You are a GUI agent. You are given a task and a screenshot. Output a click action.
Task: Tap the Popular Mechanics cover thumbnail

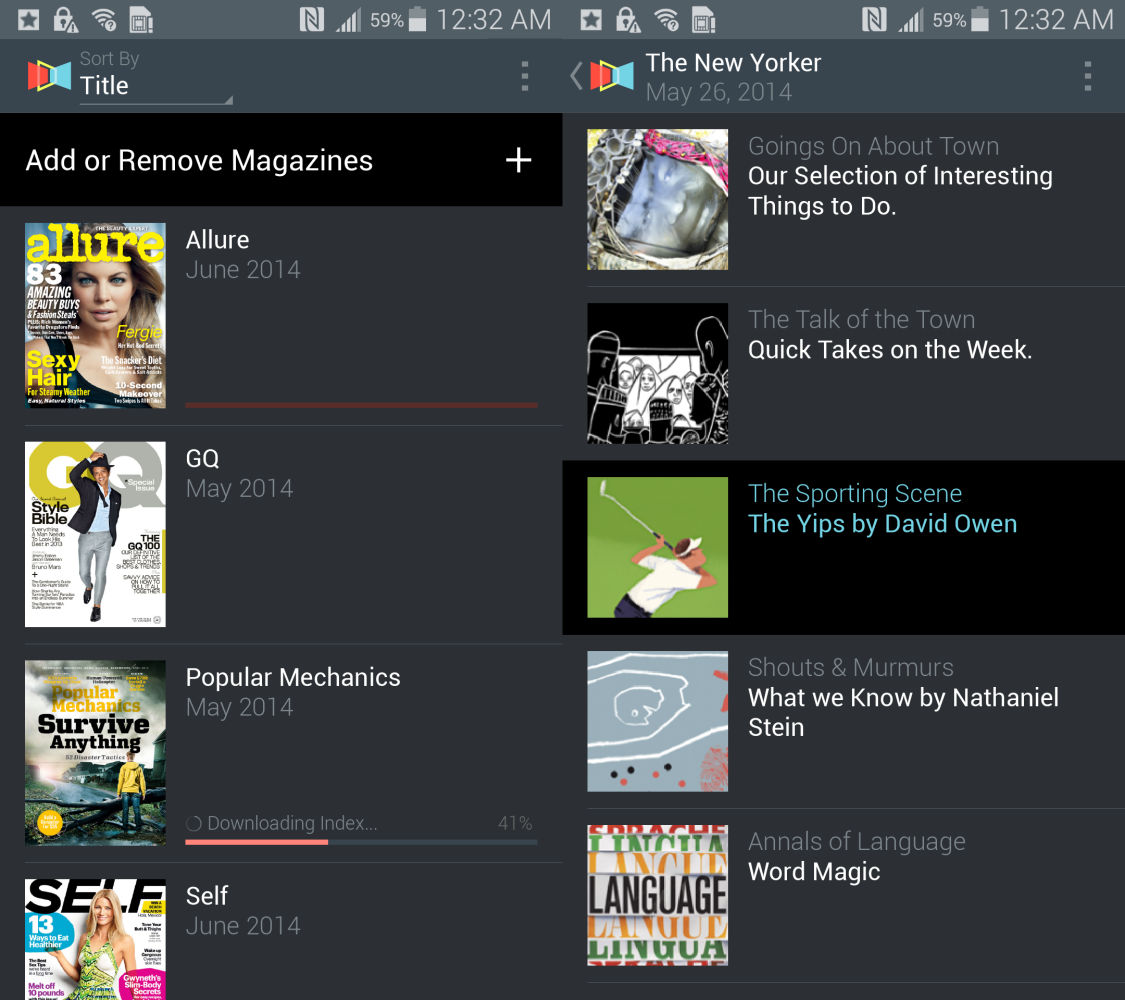95,753
